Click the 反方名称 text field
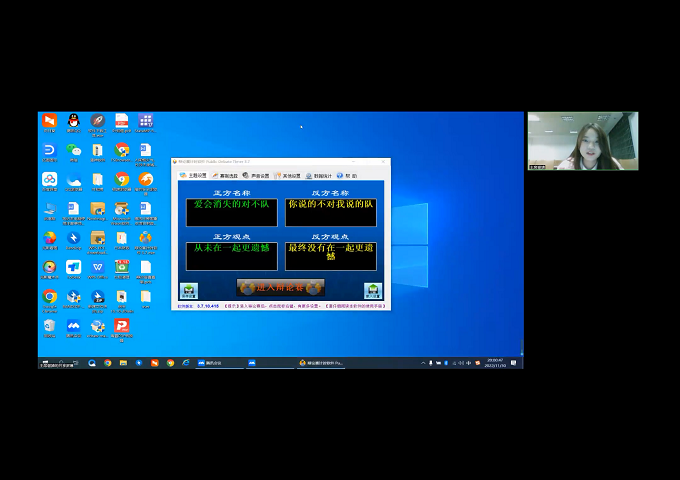Viewport: 680px width, 480px height. tap(330, 211)
